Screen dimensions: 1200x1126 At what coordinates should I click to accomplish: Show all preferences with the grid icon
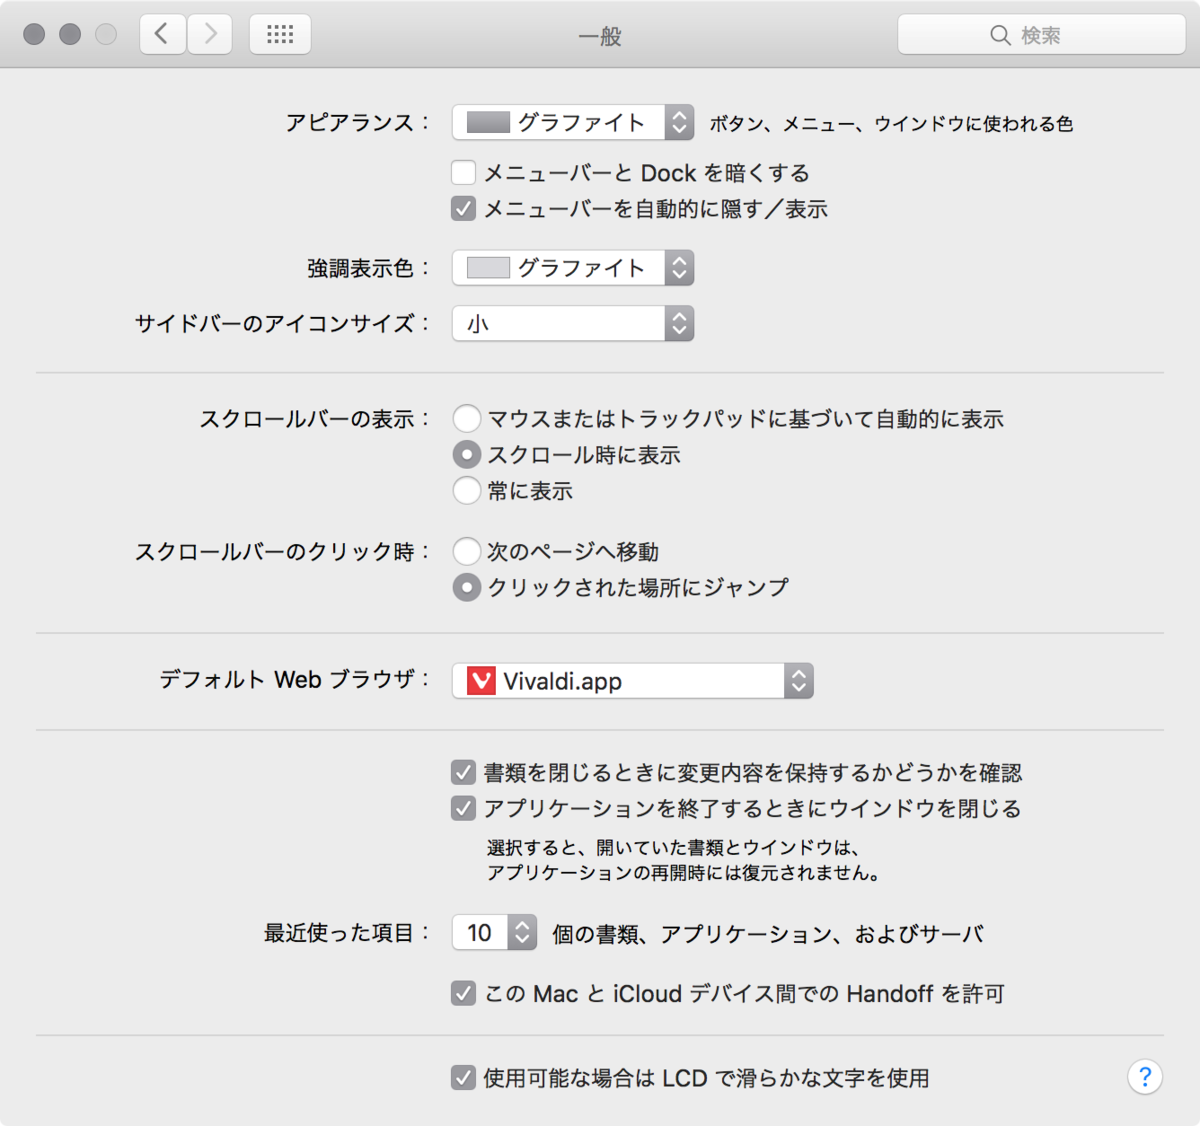280,35
